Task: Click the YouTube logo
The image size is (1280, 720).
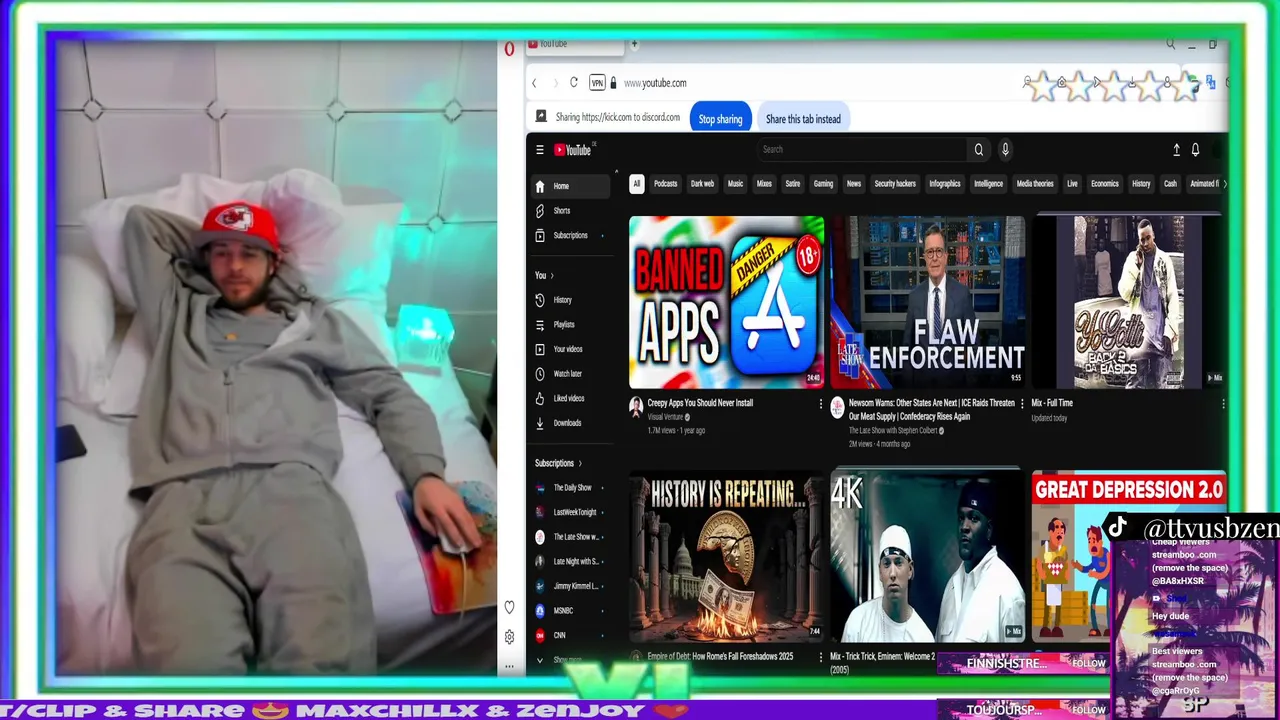Action: pos(573,150)
